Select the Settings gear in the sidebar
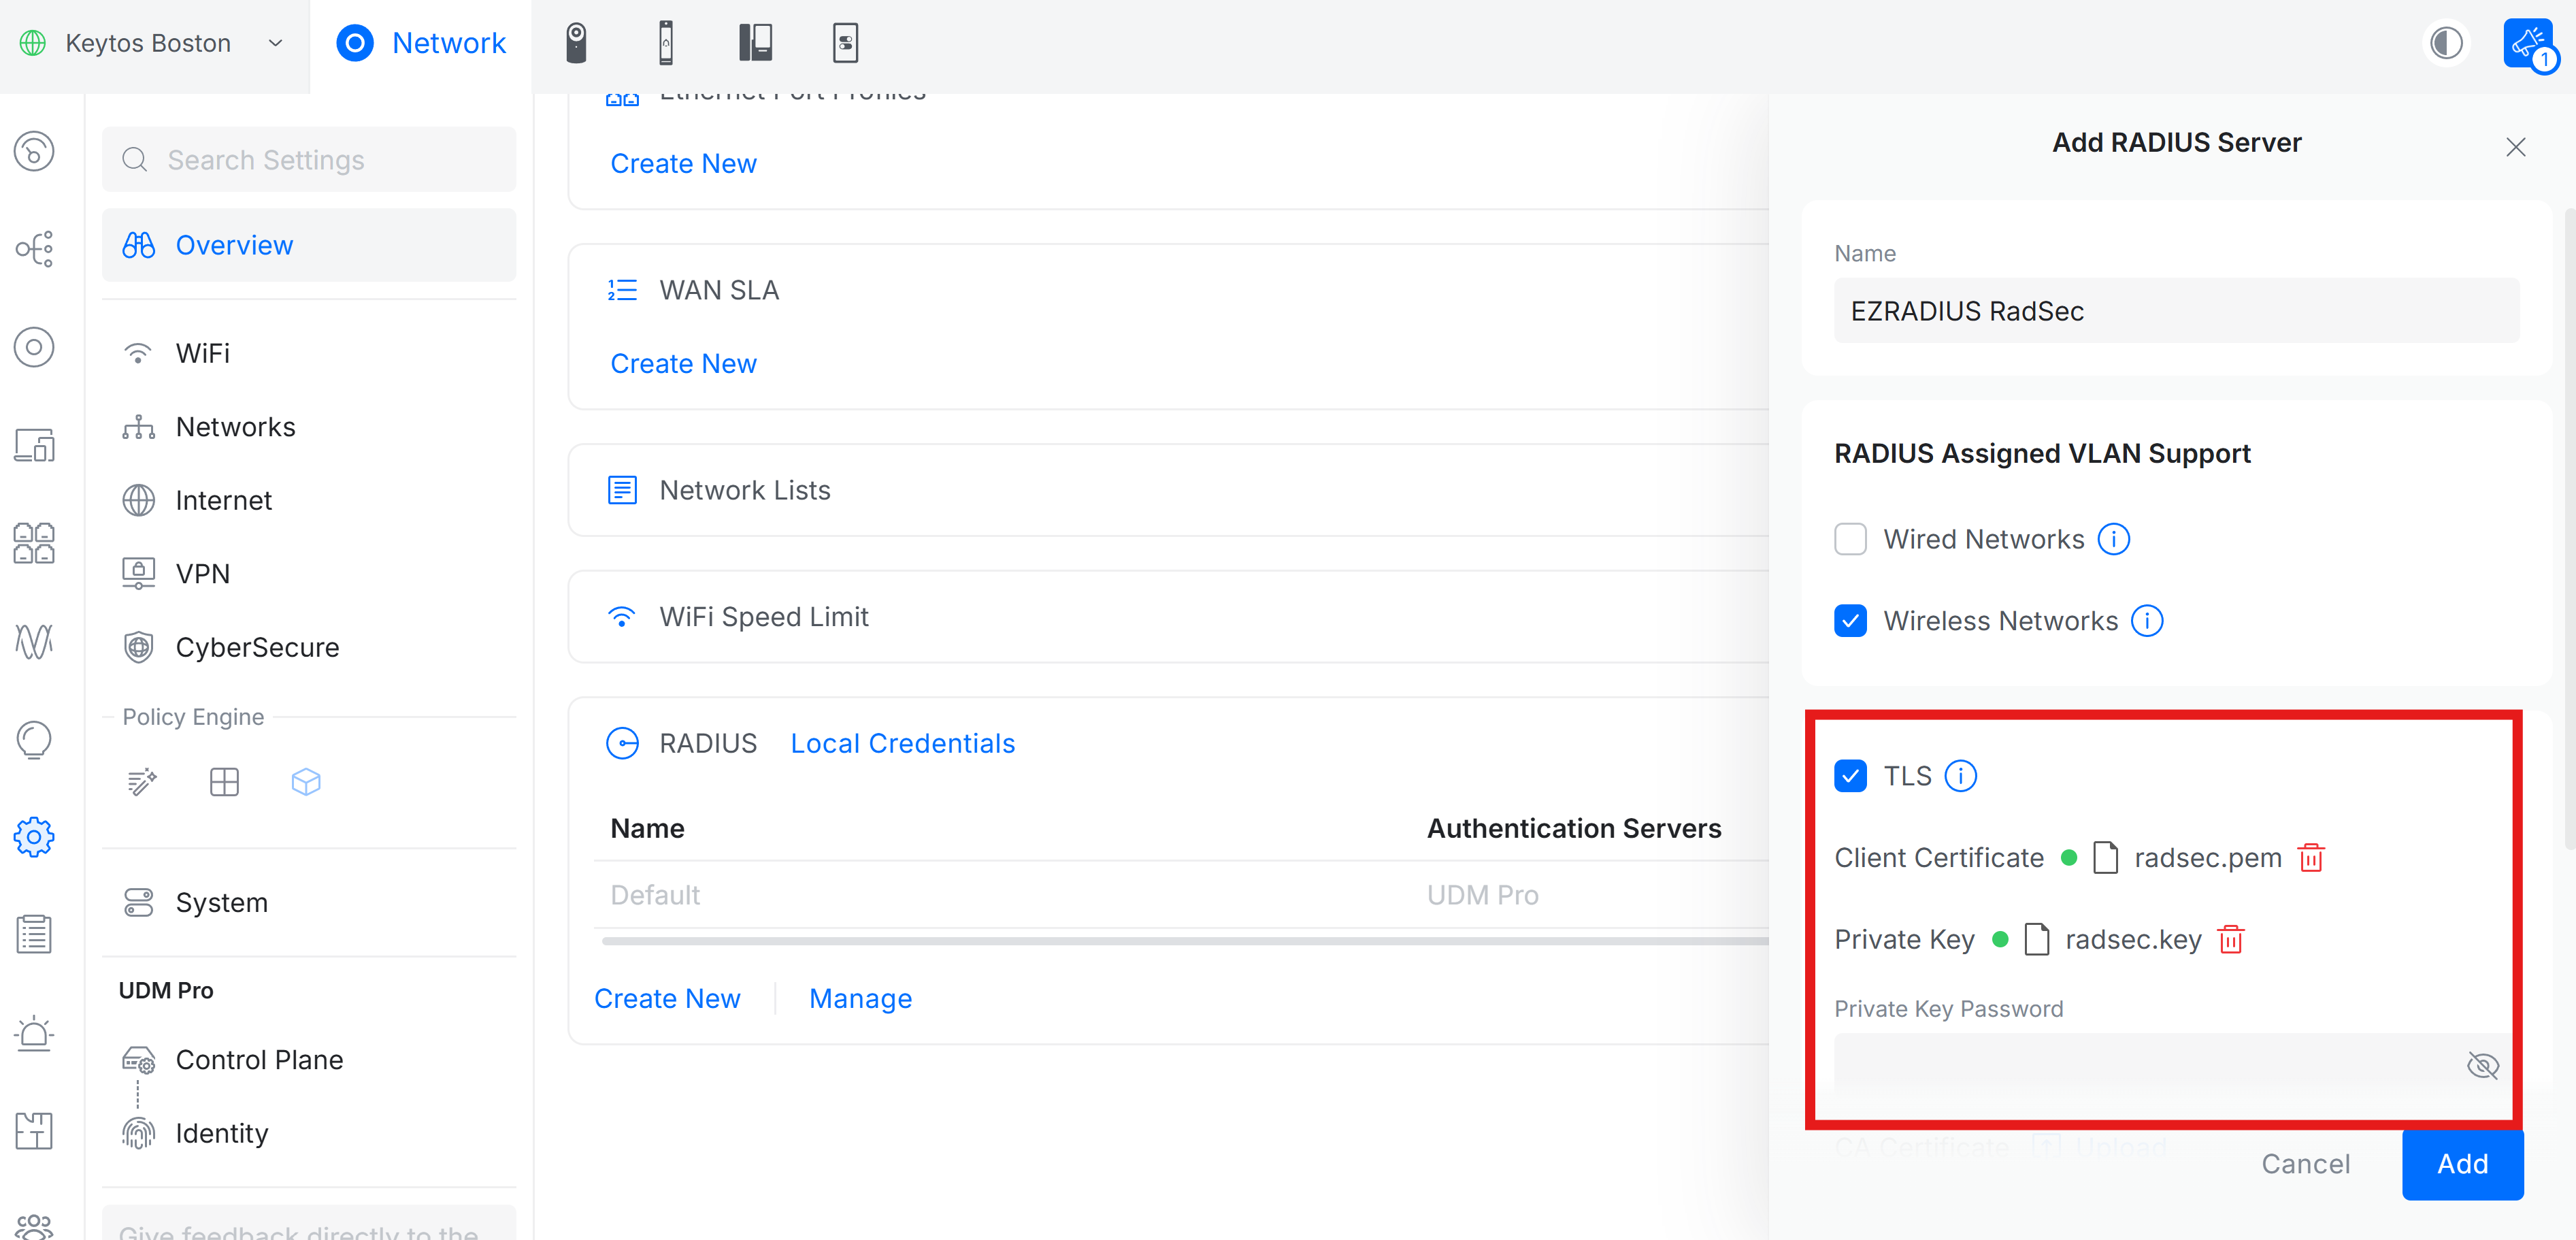The width and height of the screenshot is (2576, 1240). tap(34, 837)
